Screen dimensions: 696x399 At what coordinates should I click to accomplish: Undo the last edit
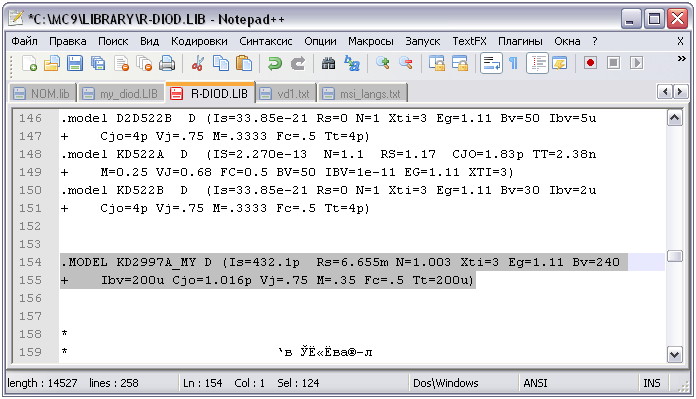pos(275,63)
